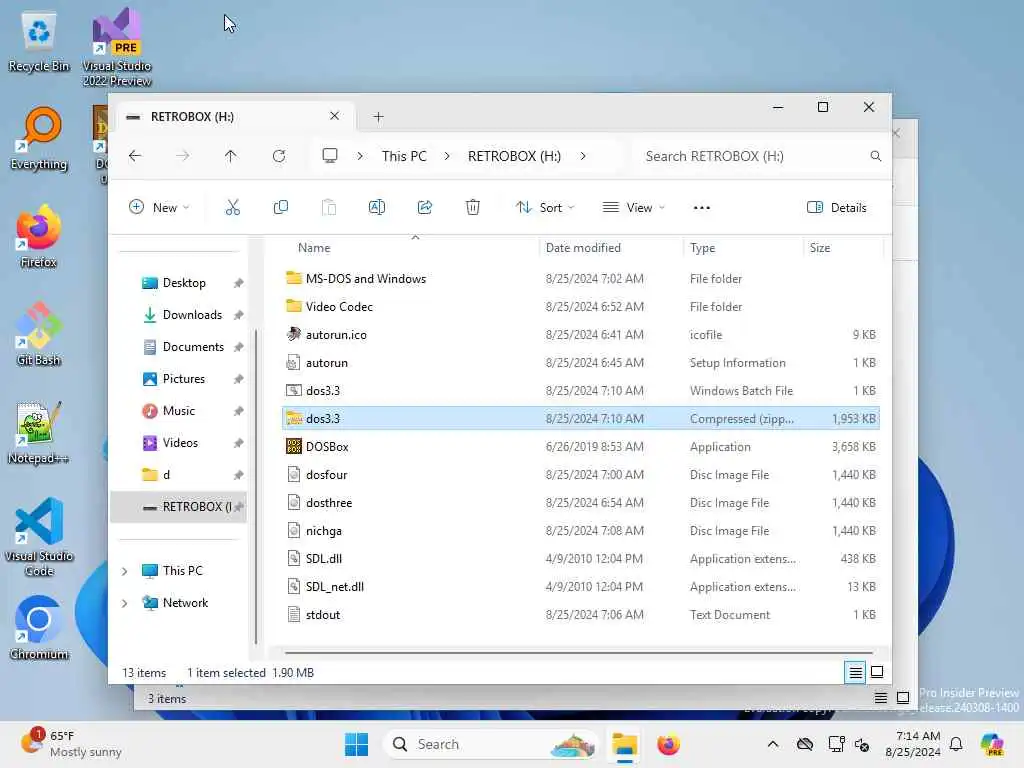Open the Sort dropdown menu

(545, 208)
